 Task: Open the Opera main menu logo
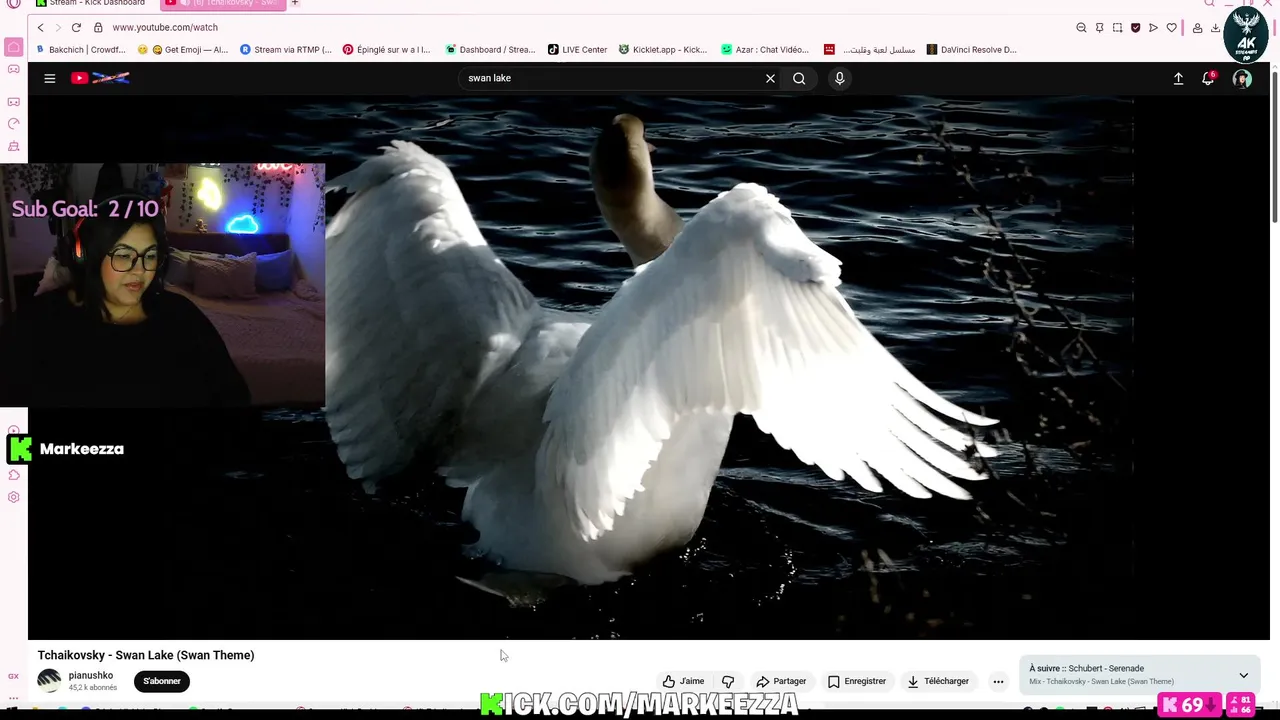(x=13, y=4)
